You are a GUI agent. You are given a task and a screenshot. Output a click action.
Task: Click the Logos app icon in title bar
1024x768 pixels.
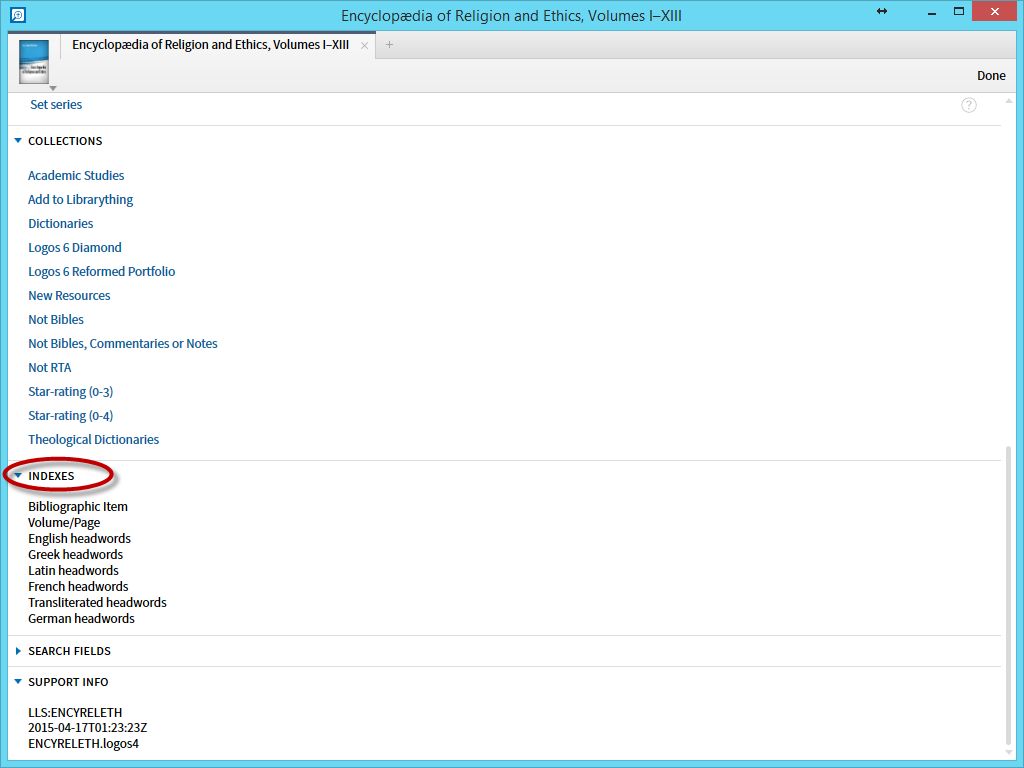[18, 14]
